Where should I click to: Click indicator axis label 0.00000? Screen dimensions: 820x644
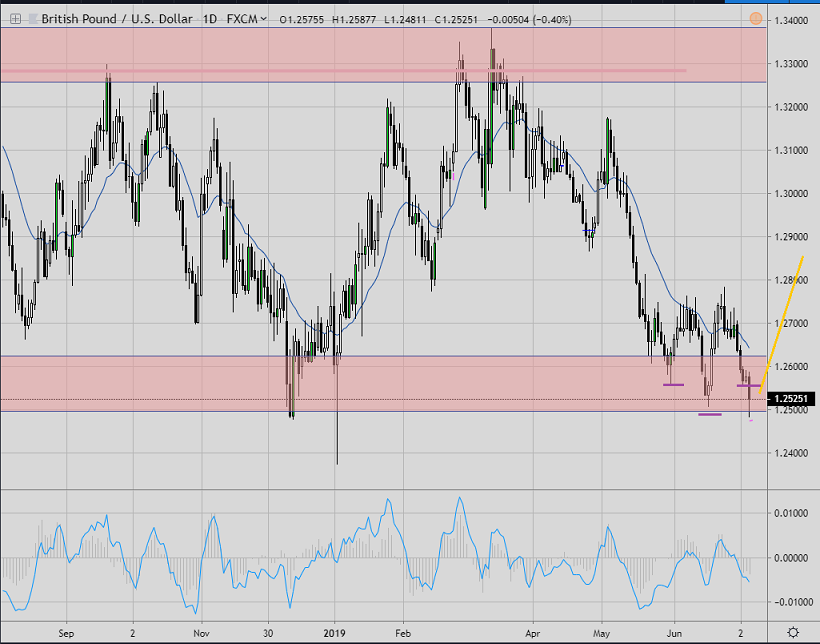[x=791, y=558]
